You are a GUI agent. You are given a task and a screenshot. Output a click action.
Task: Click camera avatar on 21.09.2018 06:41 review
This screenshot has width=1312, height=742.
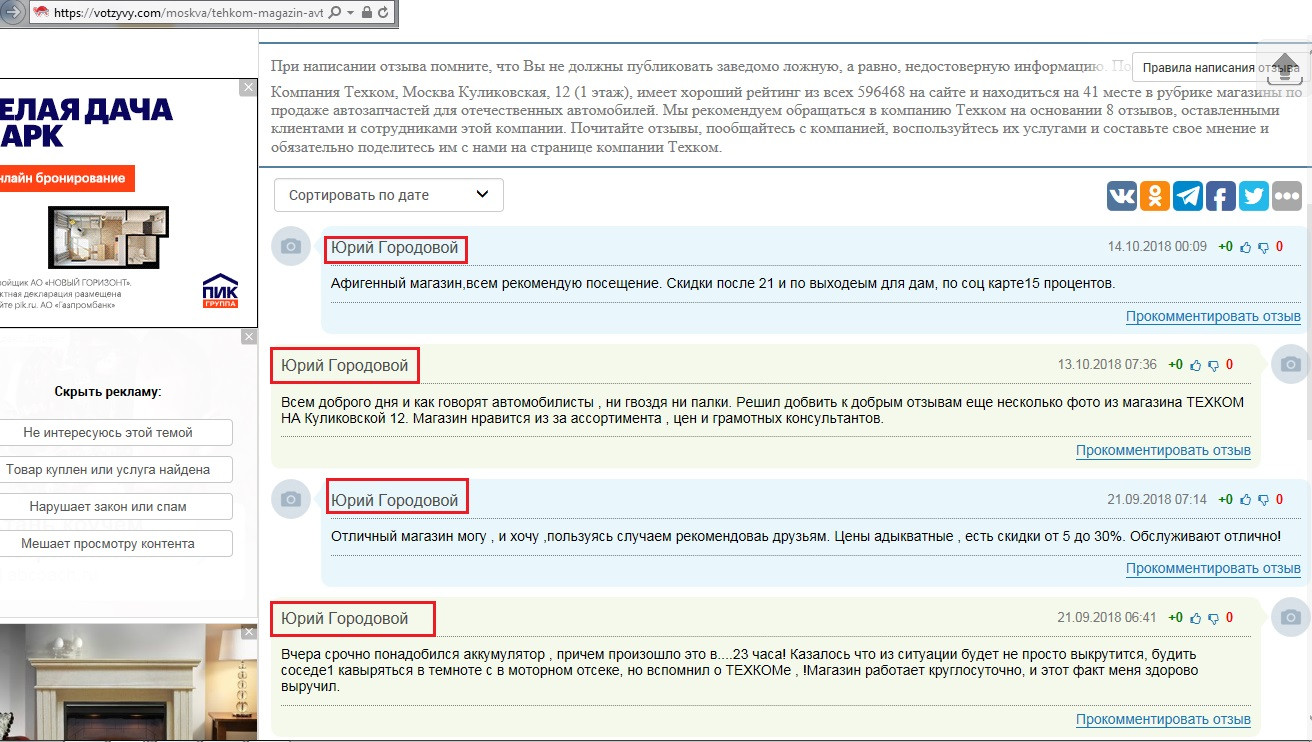[x=1290, y=617]
